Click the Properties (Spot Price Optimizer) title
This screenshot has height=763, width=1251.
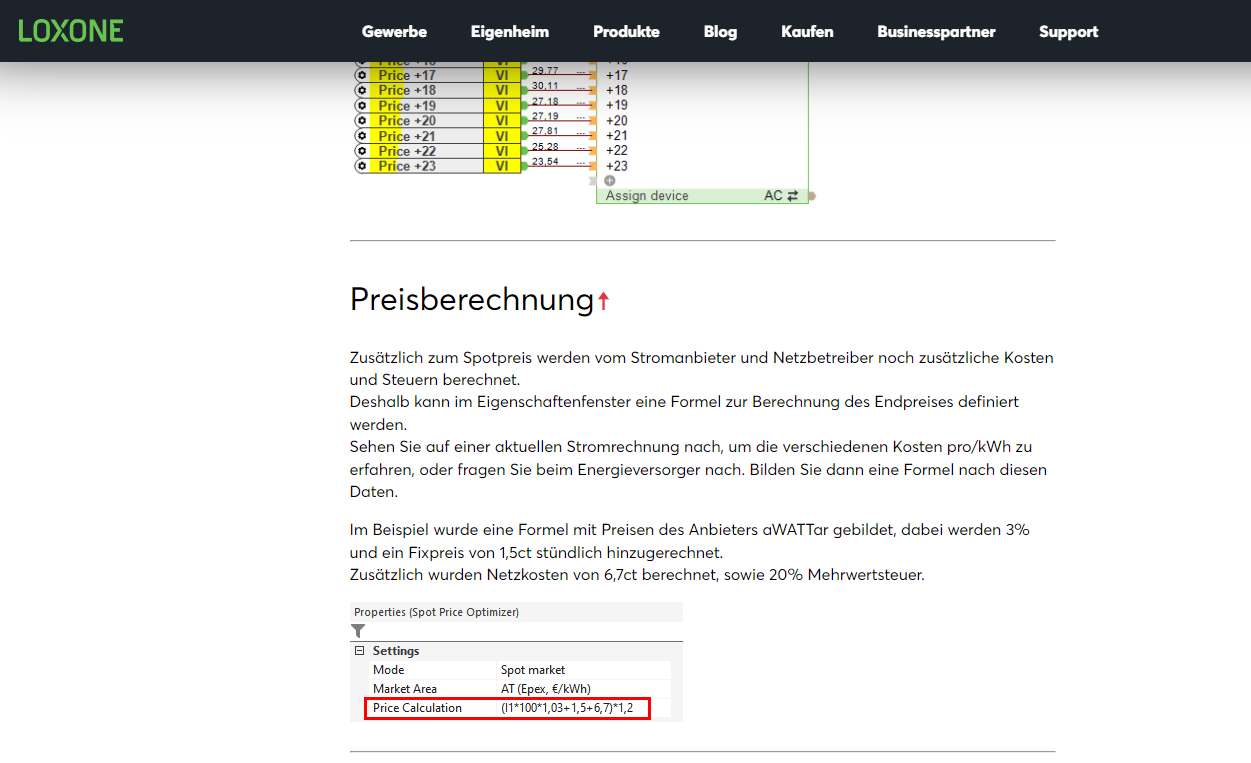tap(436, 612)
